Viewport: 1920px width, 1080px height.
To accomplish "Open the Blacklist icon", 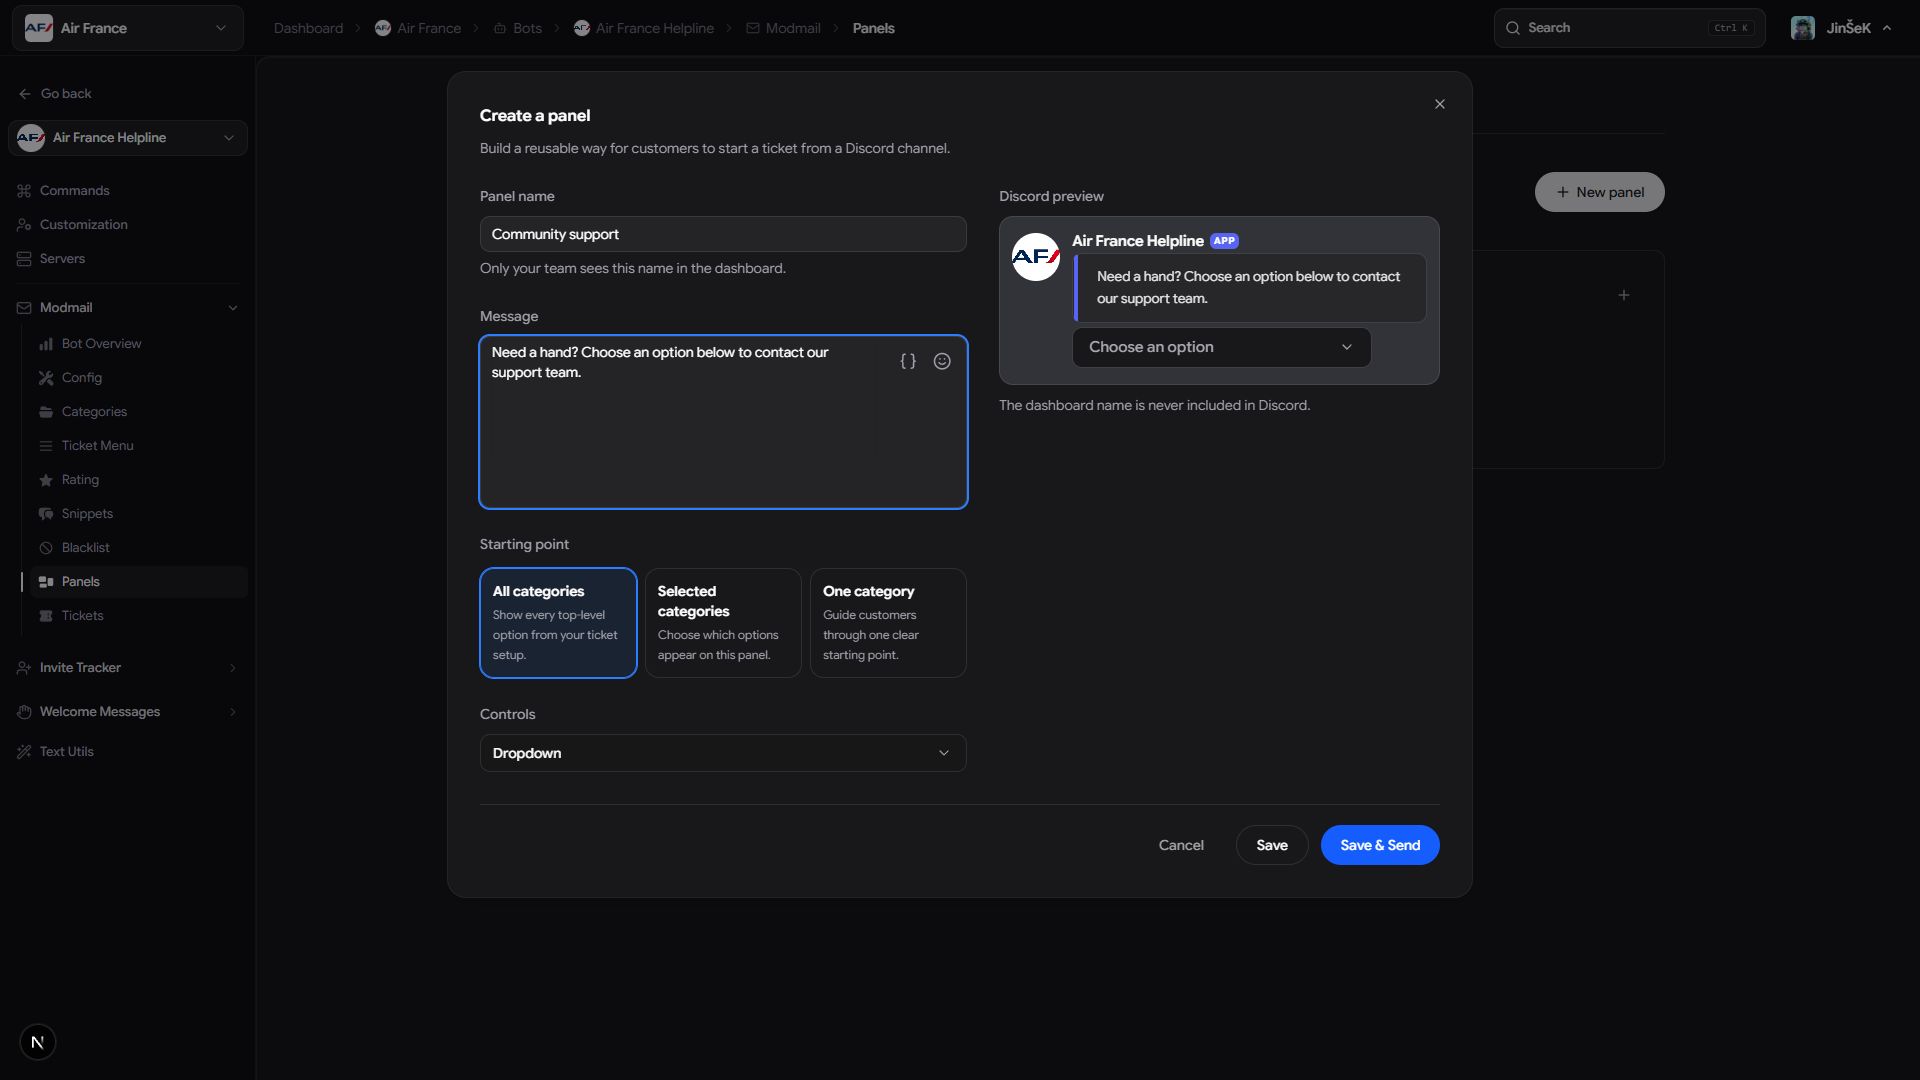I will [46, 548].
